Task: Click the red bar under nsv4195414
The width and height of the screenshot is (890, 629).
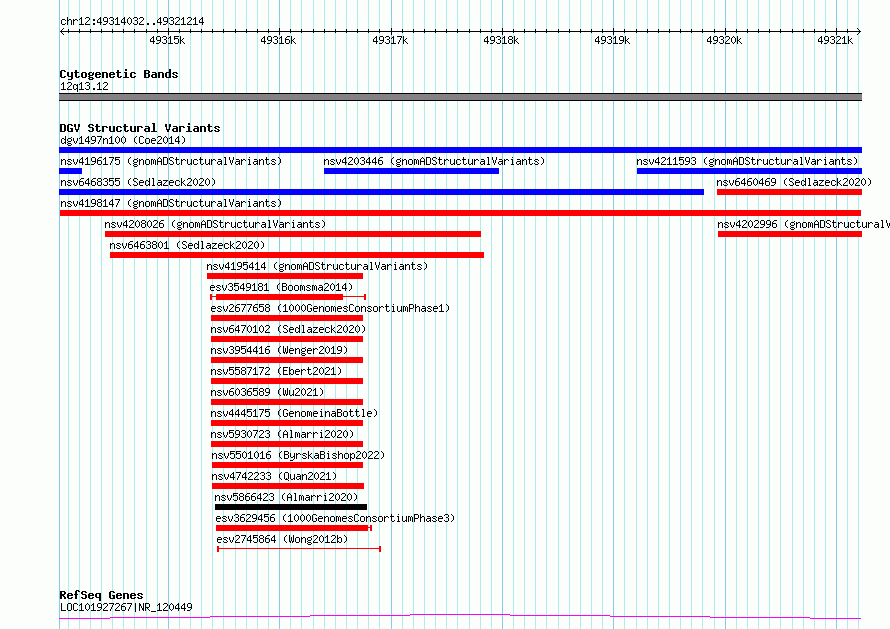Action: point(285,276)
